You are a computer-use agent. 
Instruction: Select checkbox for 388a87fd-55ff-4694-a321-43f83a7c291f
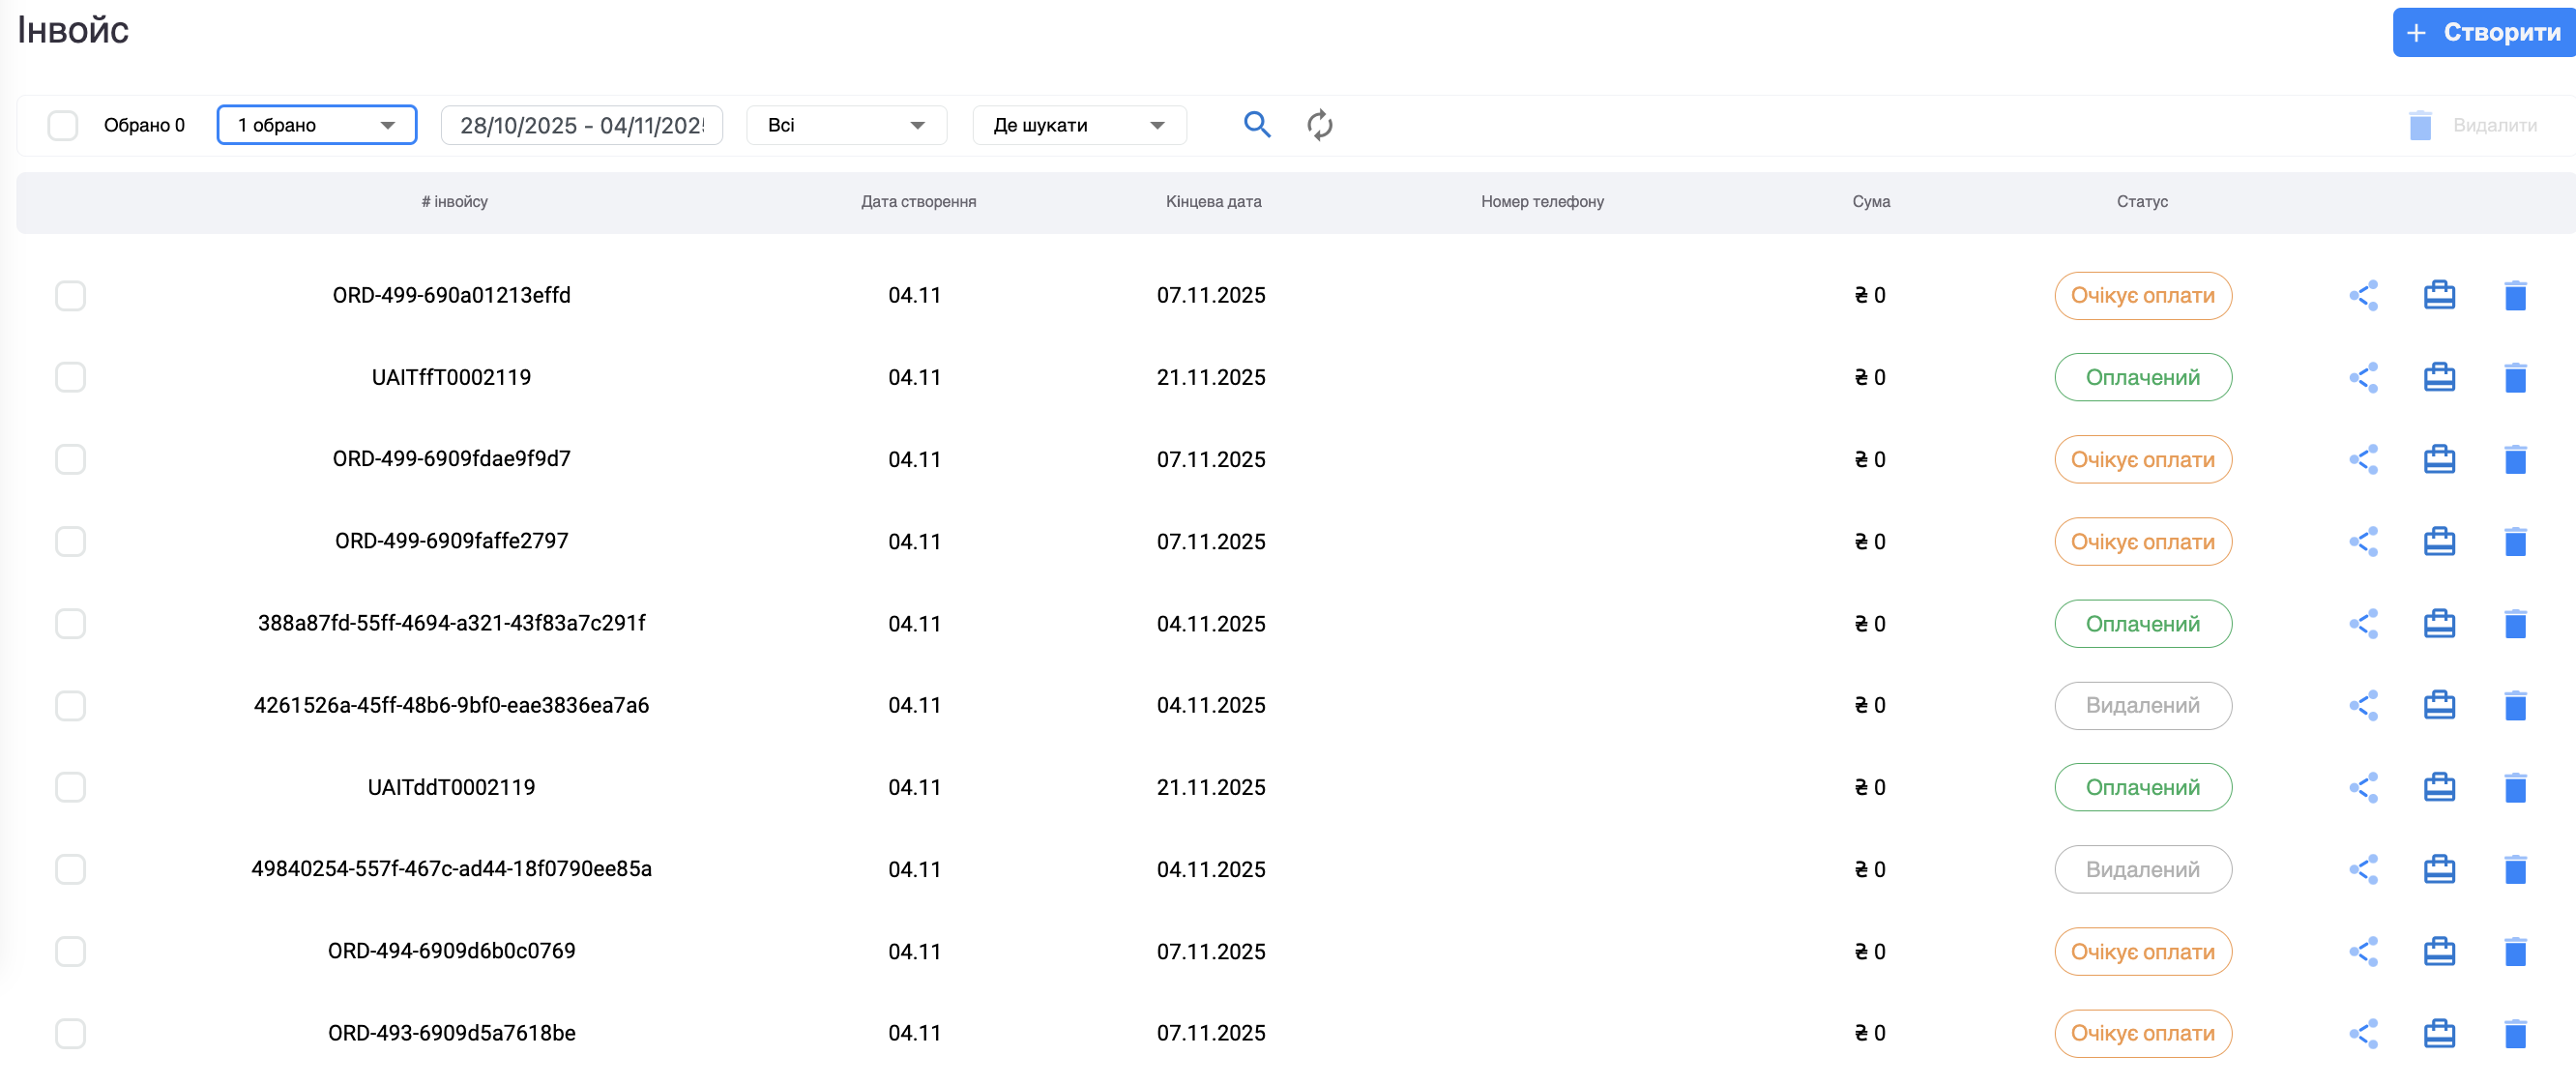pyautogui.click(x=70, y=624)
